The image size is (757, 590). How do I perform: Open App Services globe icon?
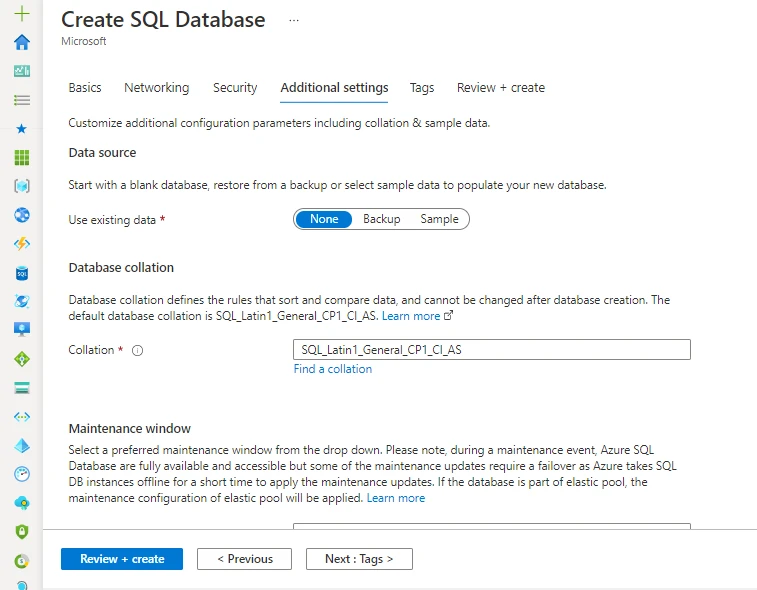(22, 215)
